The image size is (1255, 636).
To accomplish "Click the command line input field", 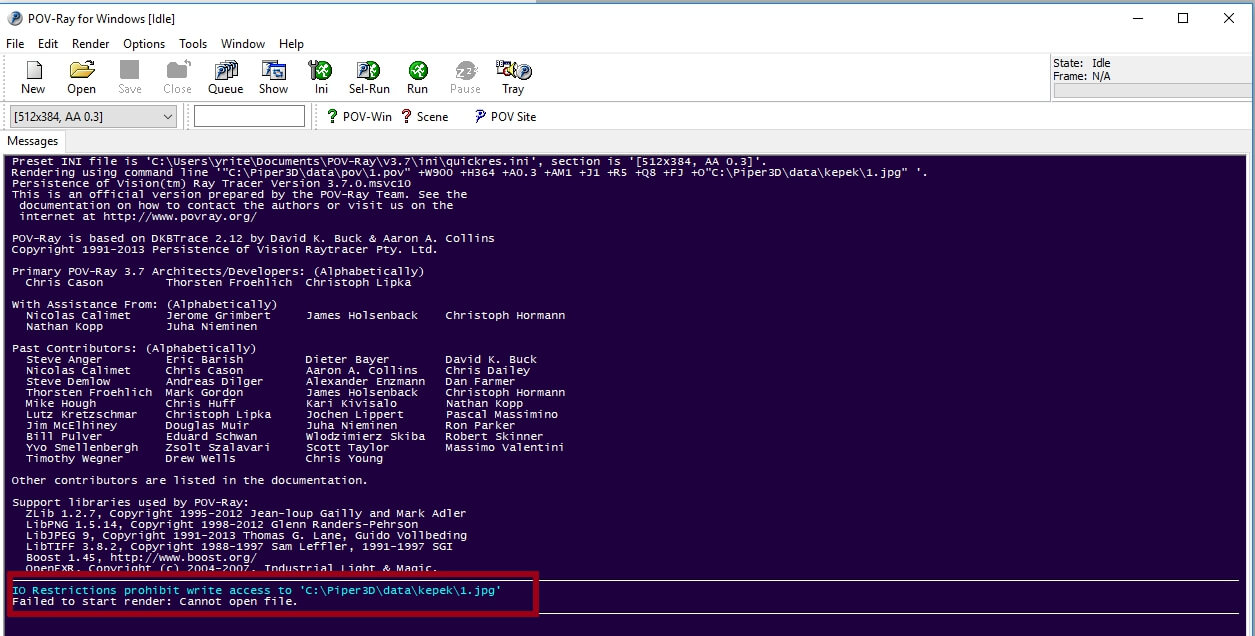I will (249, 117).
